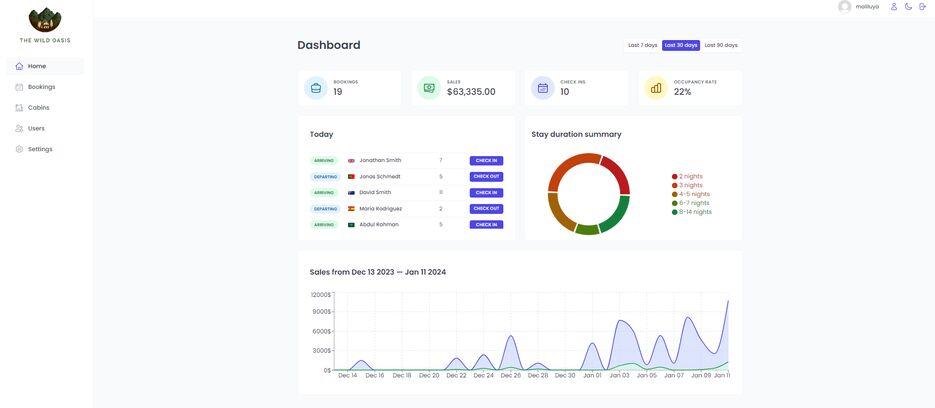Check out Jonas Schmedt
Screen dimensions: 935x408
pyautogui.click(x=486, y=176)
